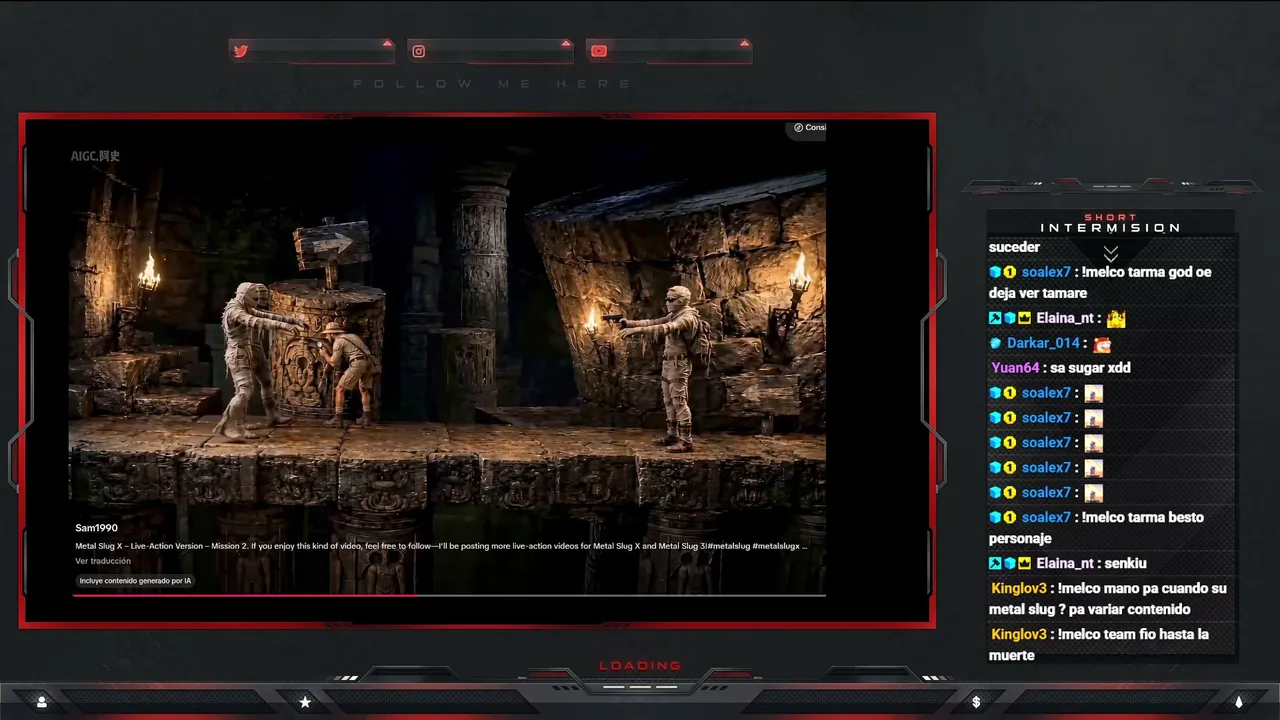Expand the YouTube panel red arrow
The width and height of the screenshot is (1280, 720).
click(744, 43)
